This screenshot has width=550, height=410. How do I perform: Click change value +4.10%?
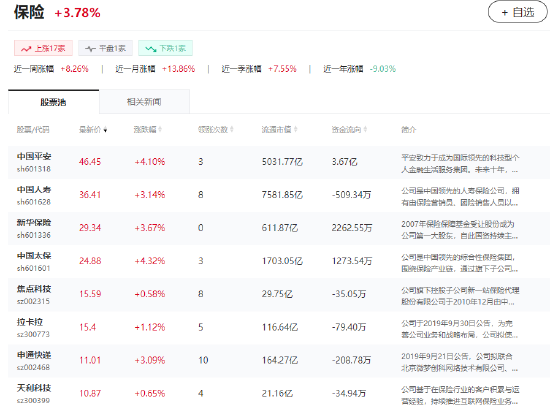tap(150, 162)
